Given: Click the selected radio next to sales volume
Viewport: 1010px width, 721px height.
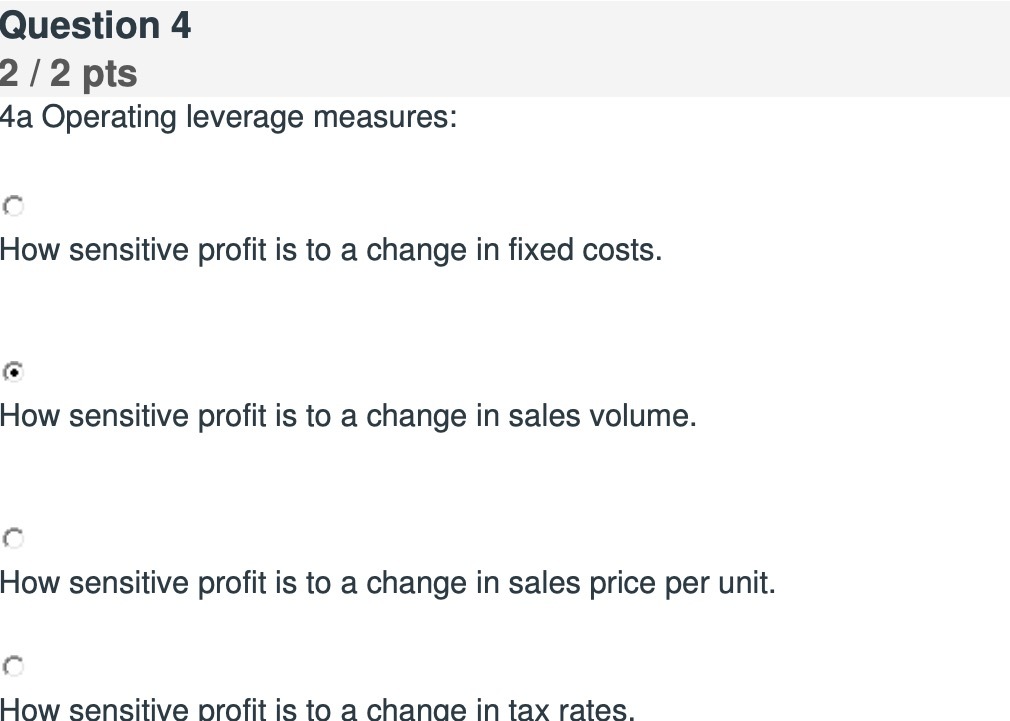Looking at the screenshot, I should coord(13,373).
